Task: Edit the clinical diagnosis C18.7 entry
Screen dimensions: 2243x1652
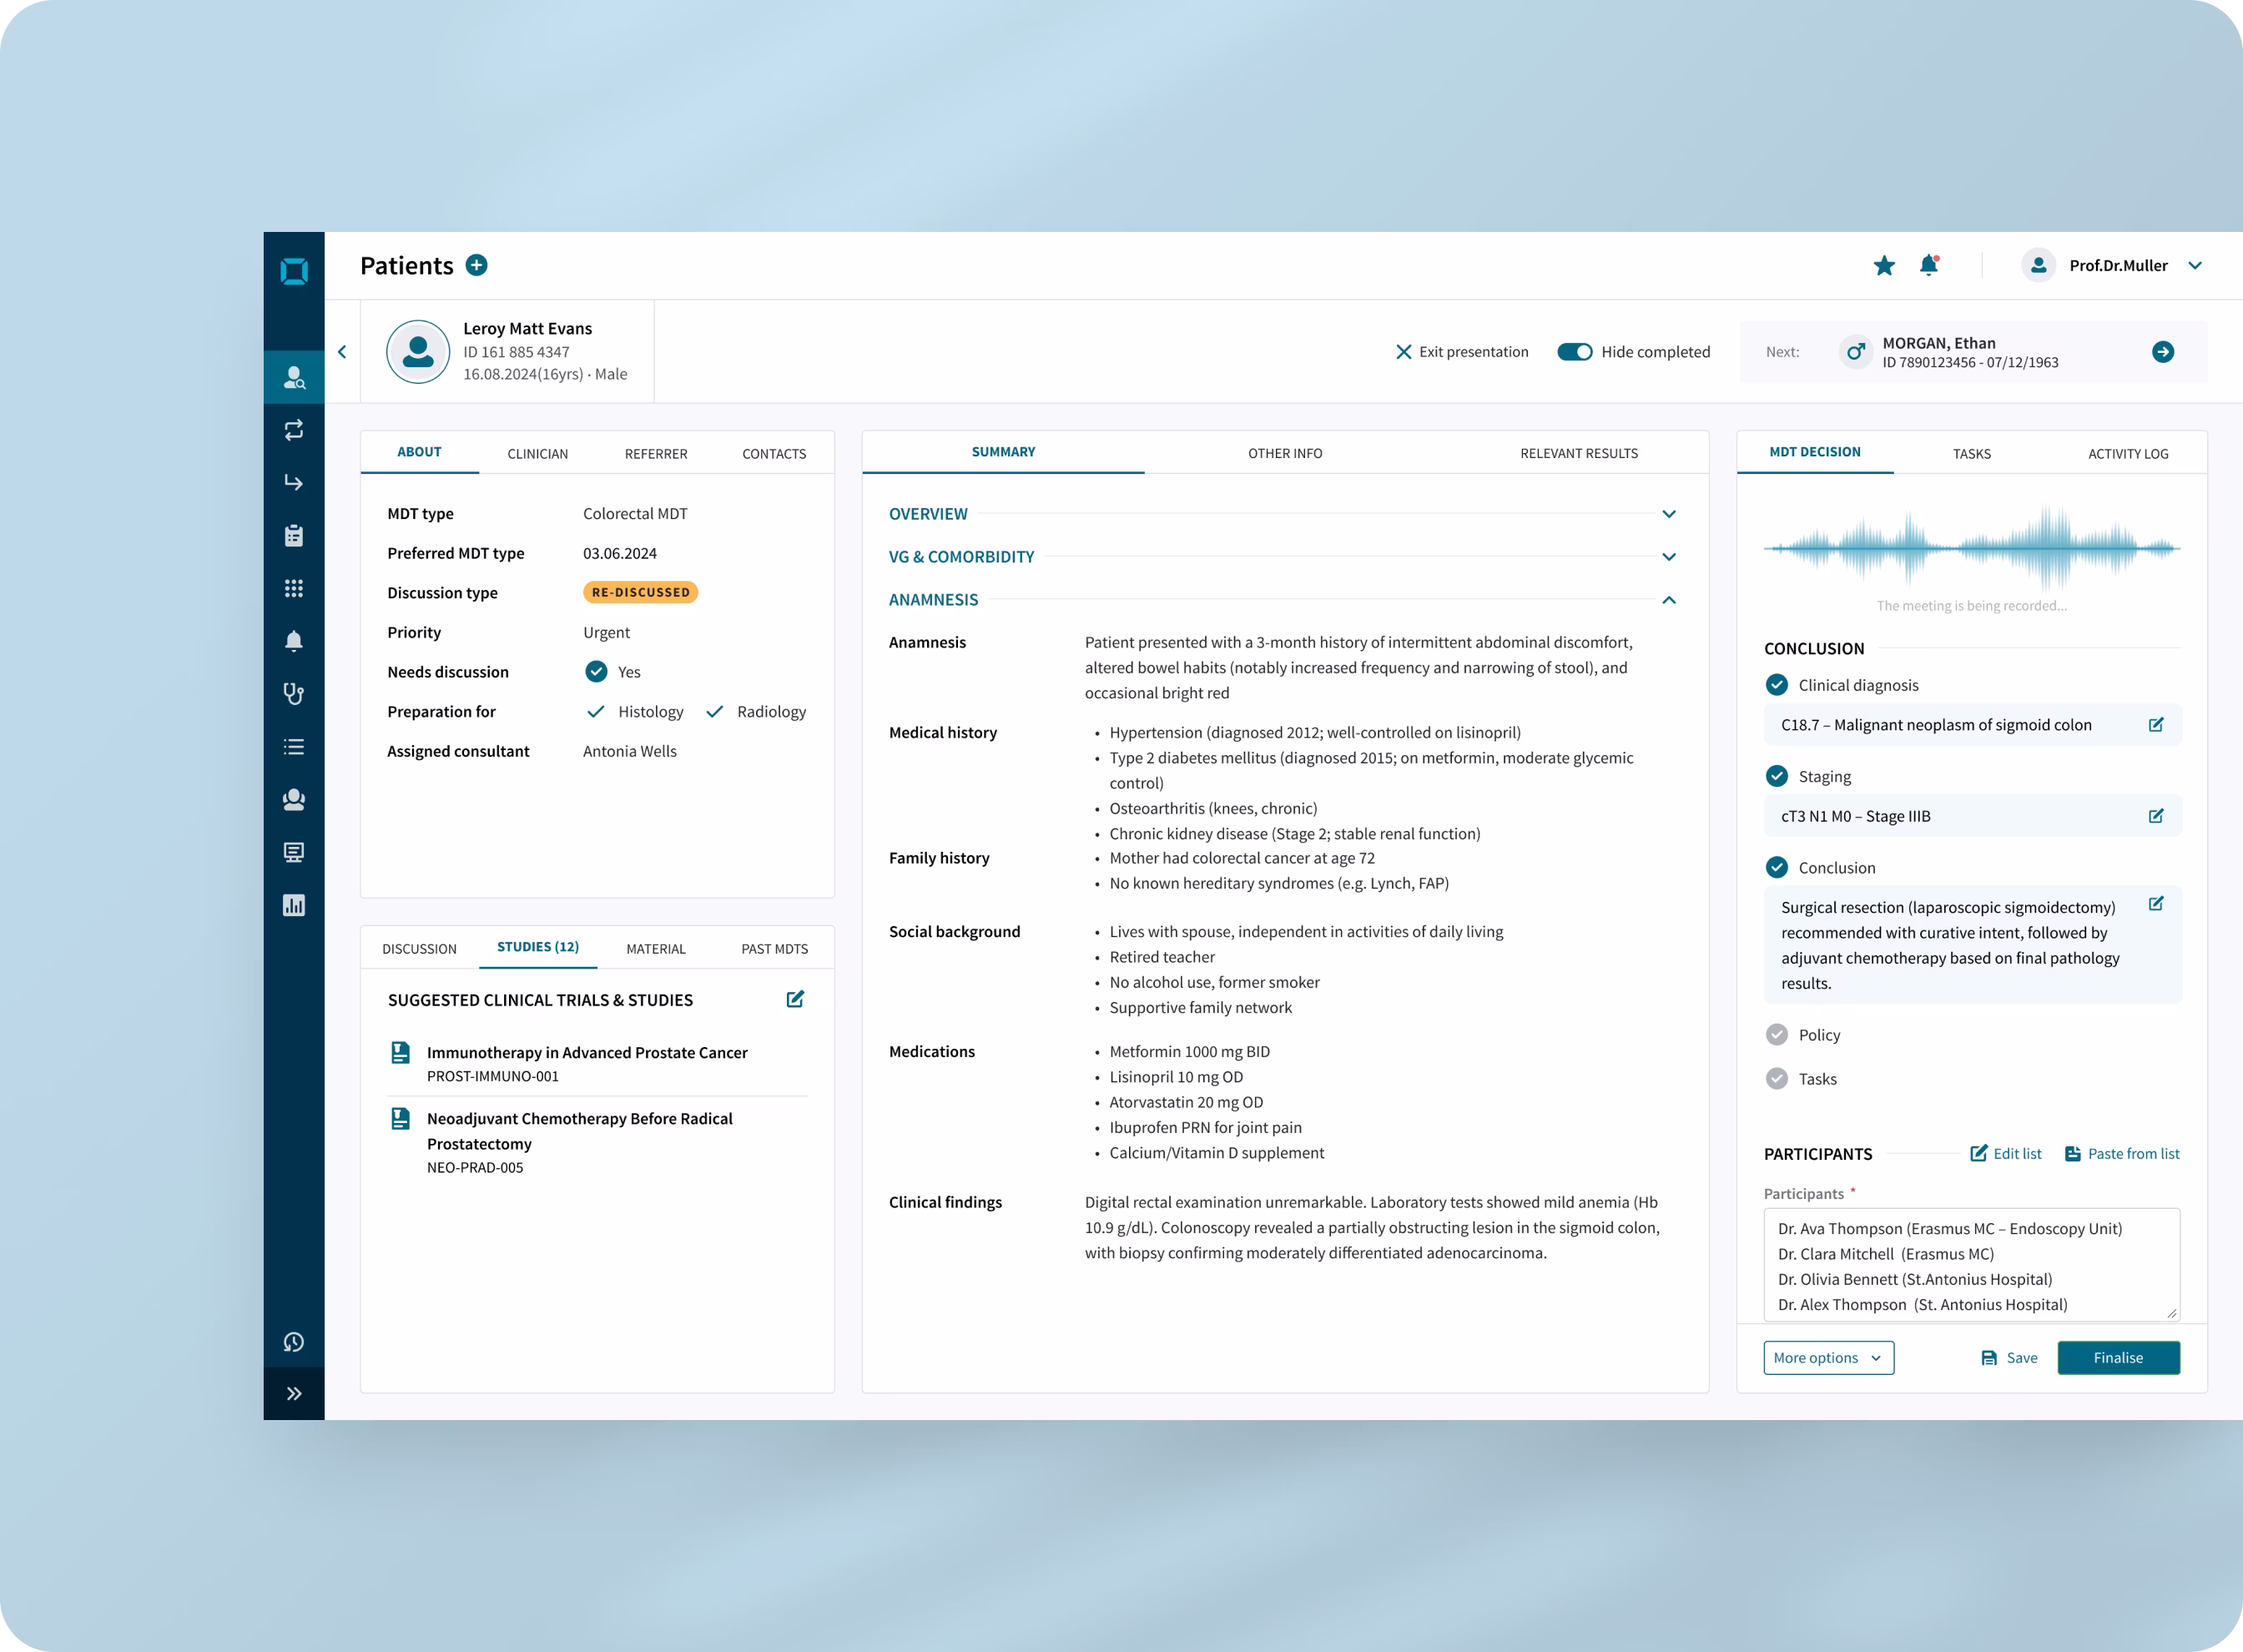Action: pyautogui.click(x=2155, y=725)
